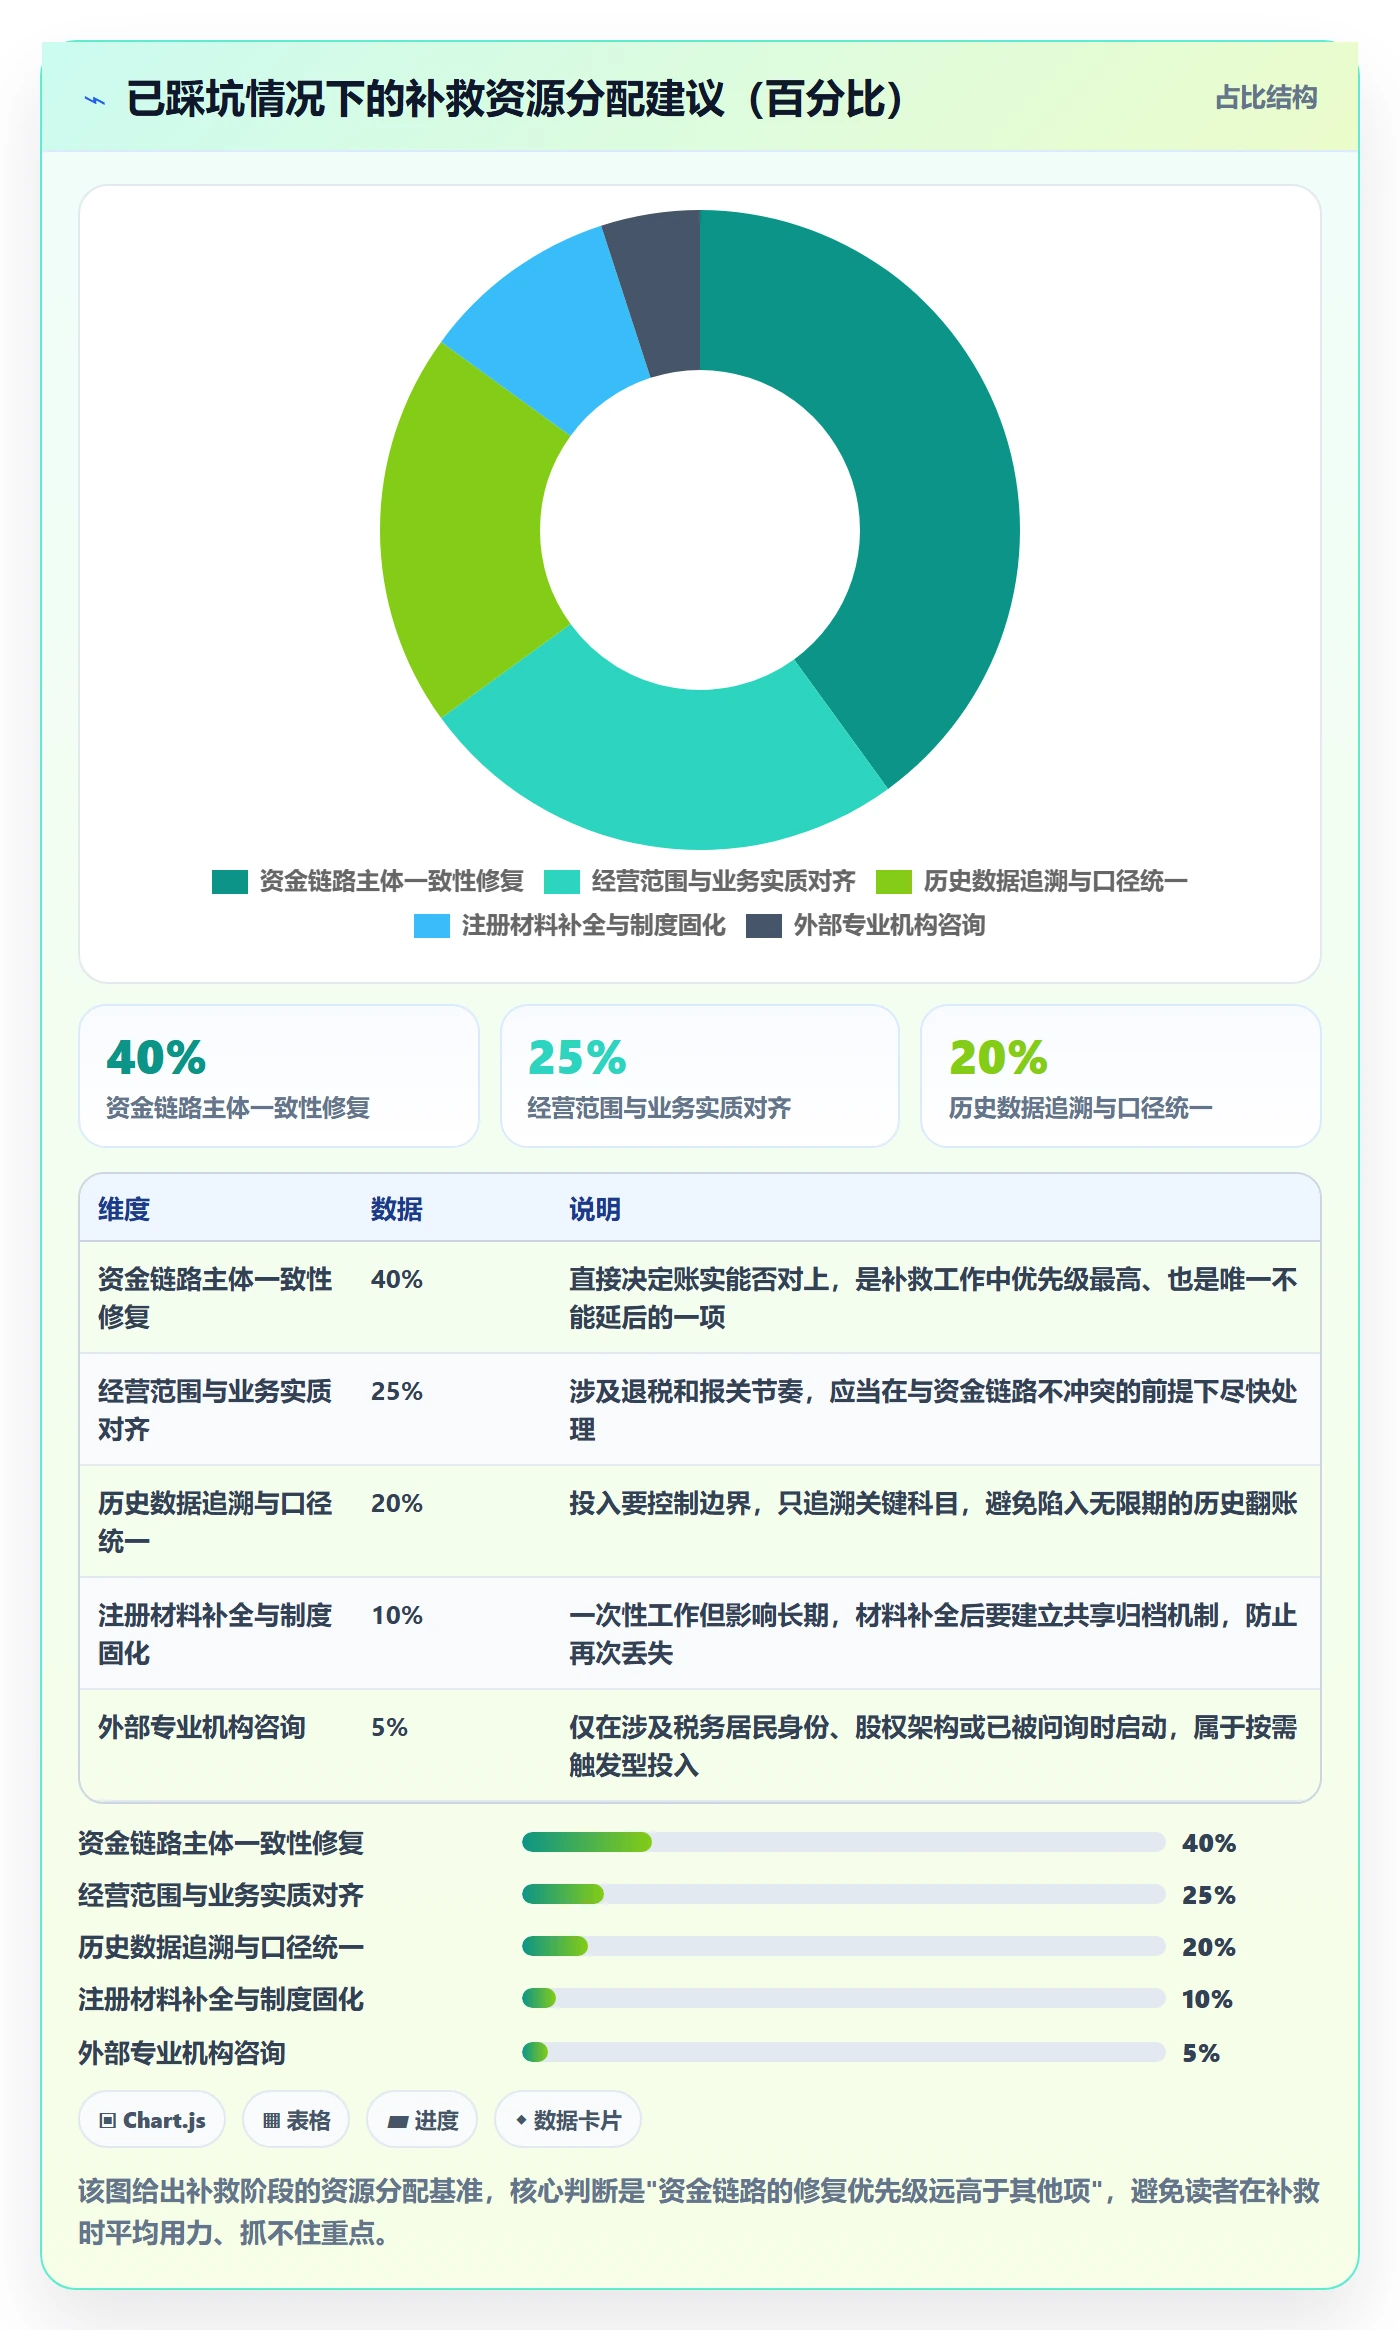Click table row name 外部专业机构咨询
The image size is (1400, 2330).
(x=202, y=1727)
